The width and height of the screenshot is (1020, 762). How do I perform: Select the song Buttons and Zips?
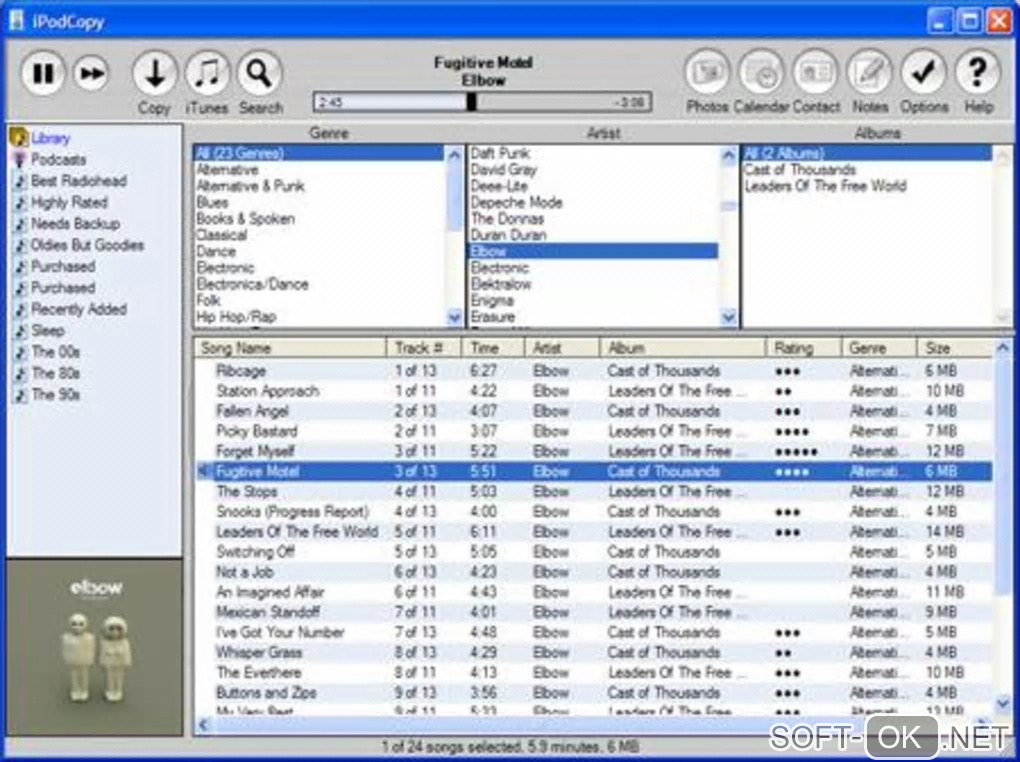(593, 693)
